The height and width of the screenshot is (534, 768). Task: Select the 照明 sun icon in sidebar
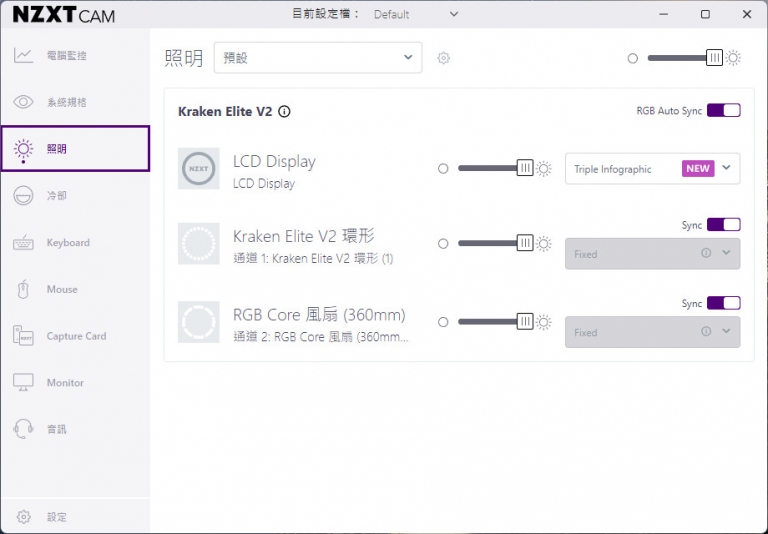point(23,149)
